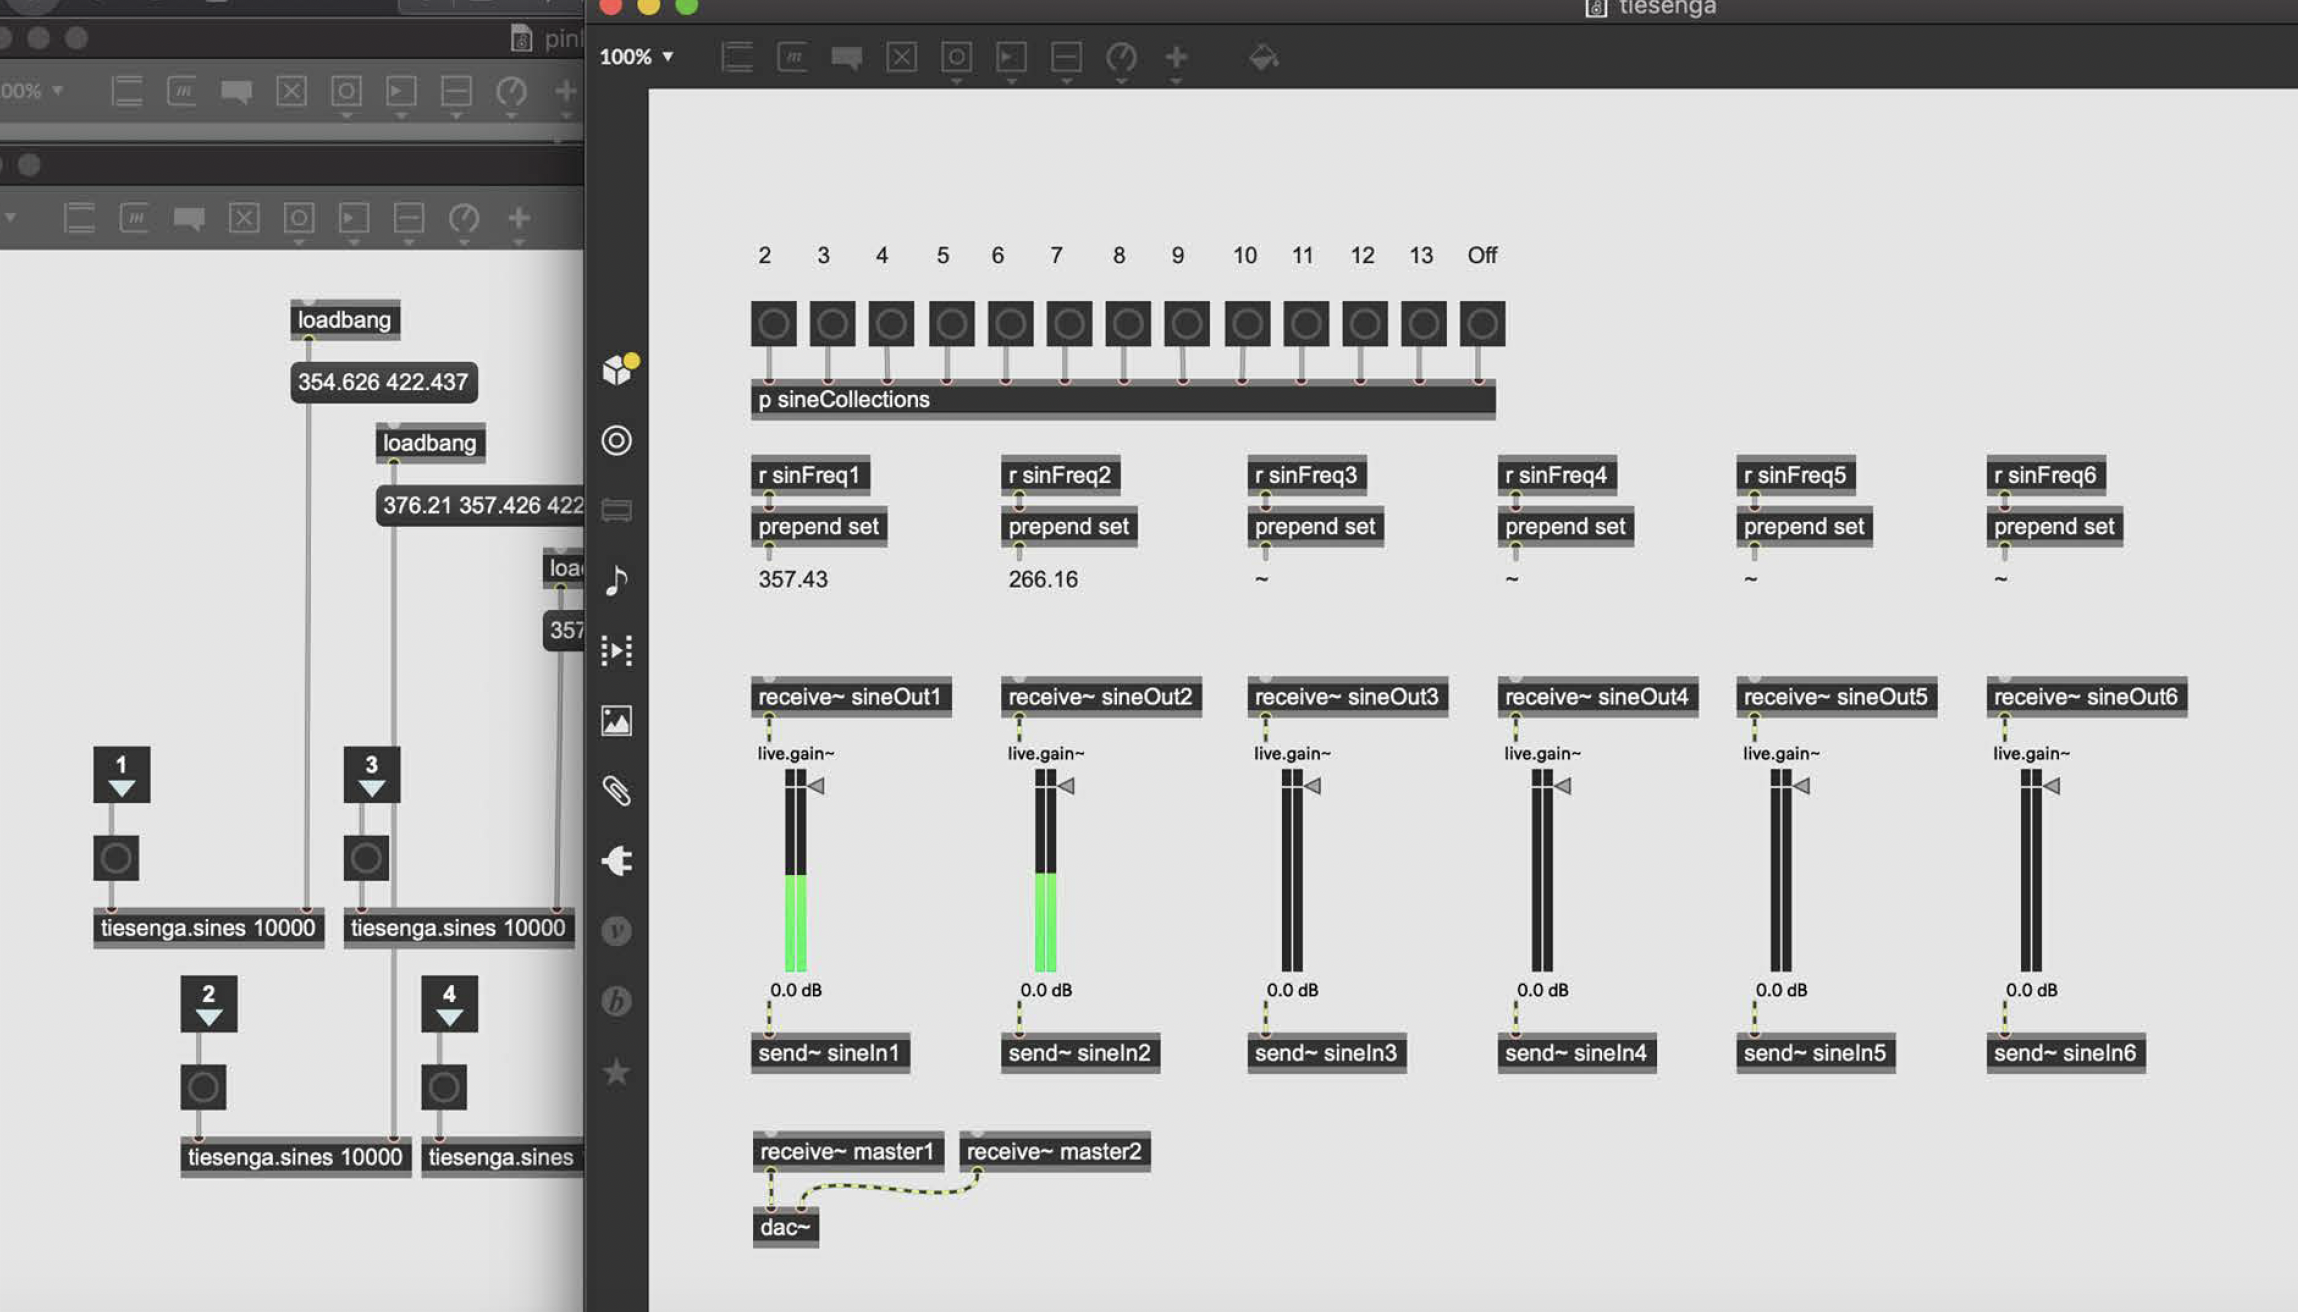Click the music note audio browser icon
This screenshot has width=2298, height=1312.
point(616,580)
